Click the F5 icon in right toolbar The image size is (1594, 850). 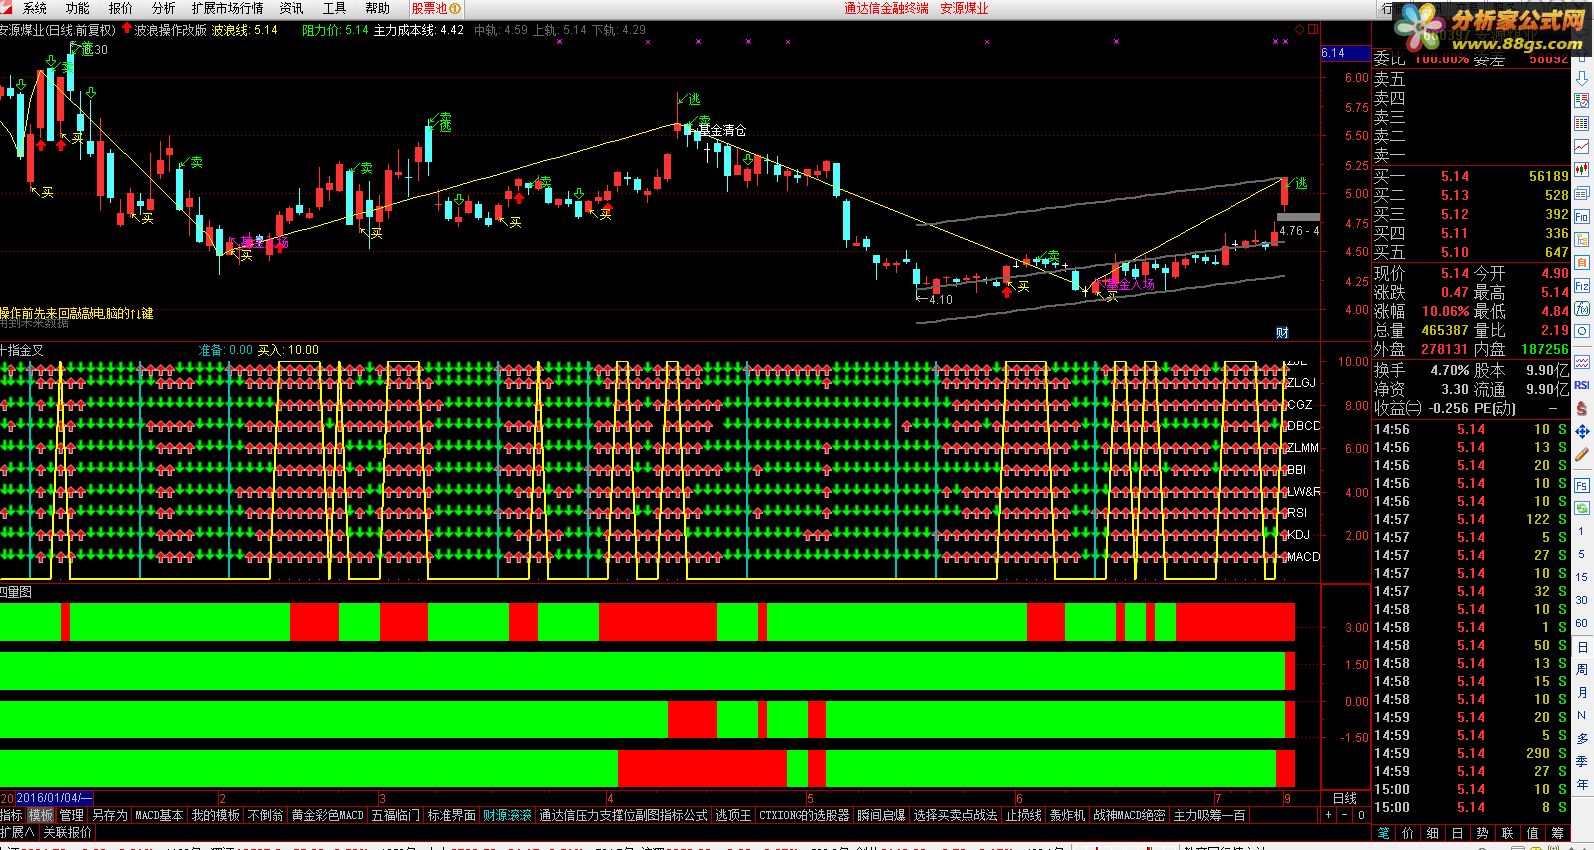tap(1581, 485)
